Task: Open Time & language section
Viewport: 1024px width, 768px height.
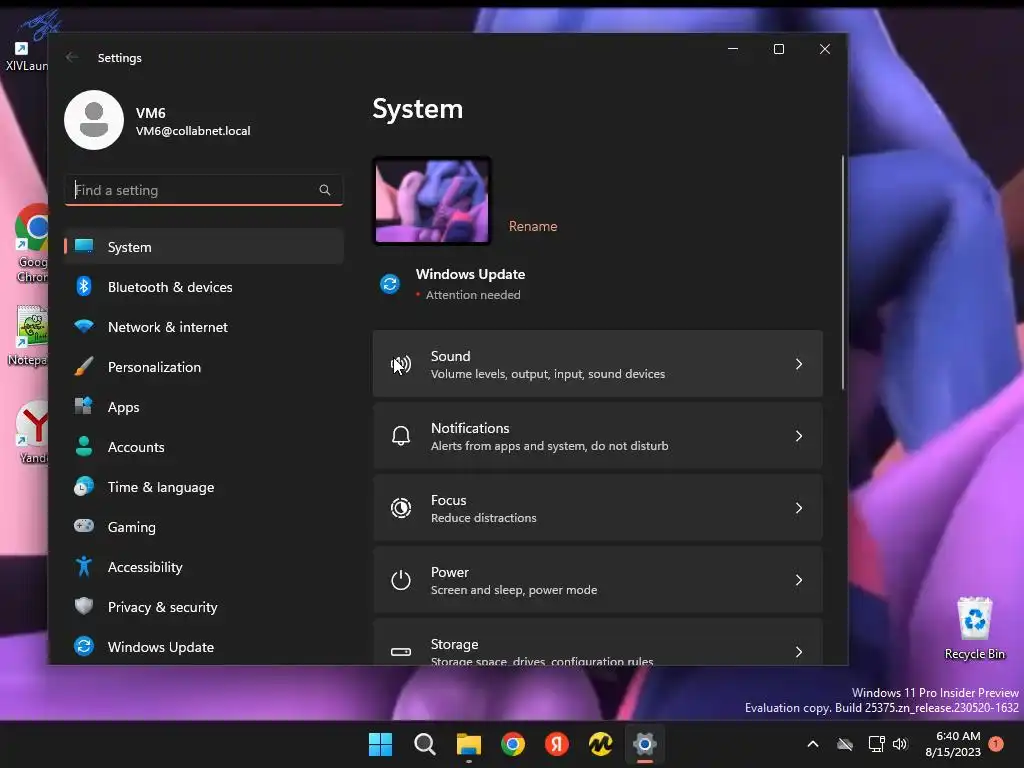Action: [204, 487]
